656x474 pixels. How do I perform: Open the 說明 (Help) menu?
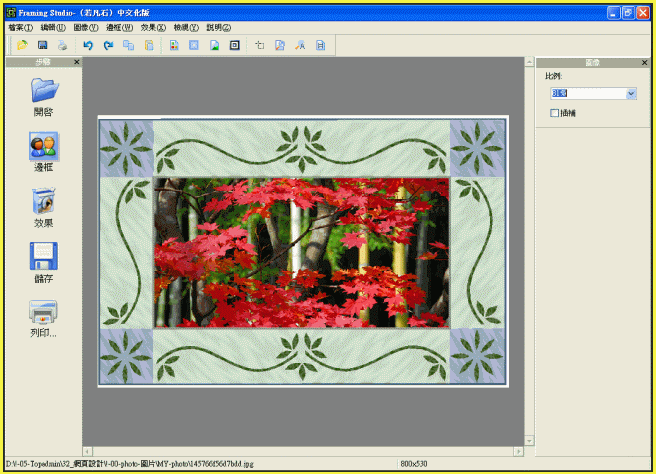point(218,27)
